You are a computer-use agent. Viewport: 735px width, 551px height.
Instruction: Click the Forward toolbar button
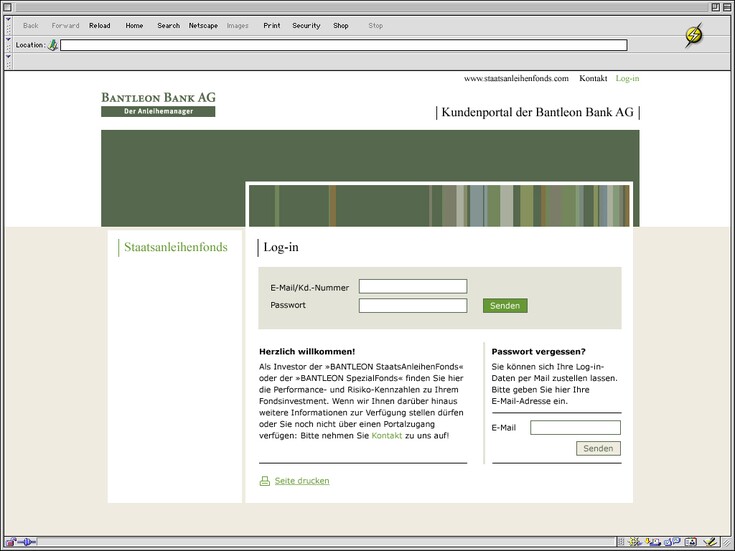point(65,26)
